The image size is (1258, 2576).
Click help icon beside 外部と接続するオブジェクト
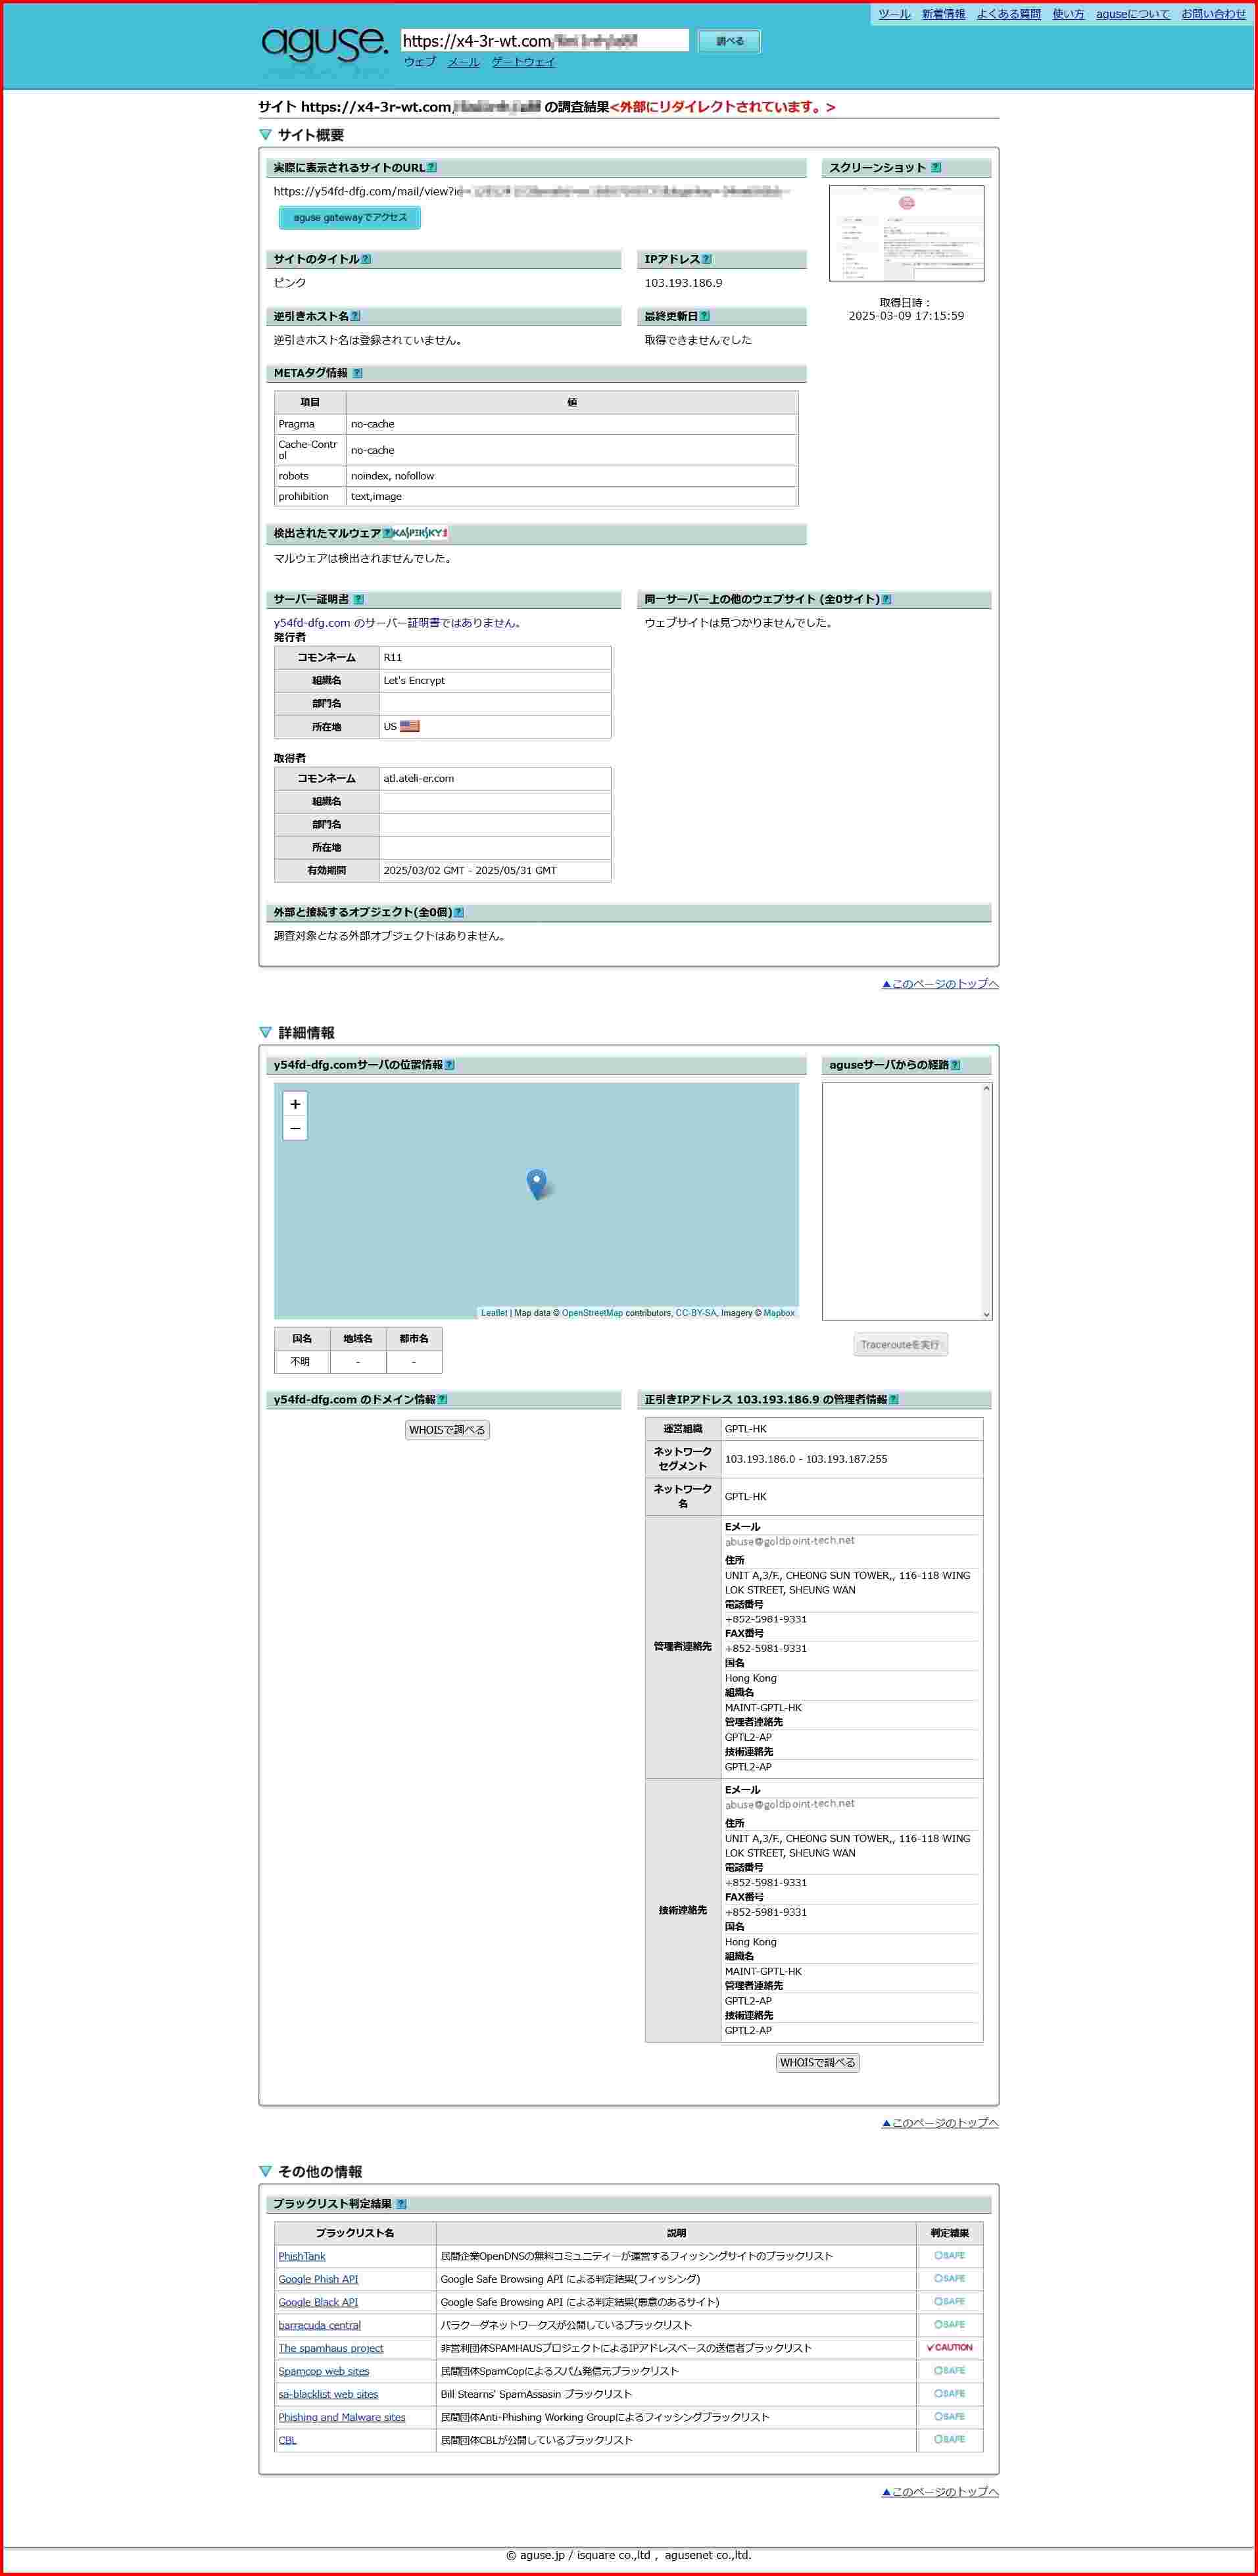click(x=458, y=912)
